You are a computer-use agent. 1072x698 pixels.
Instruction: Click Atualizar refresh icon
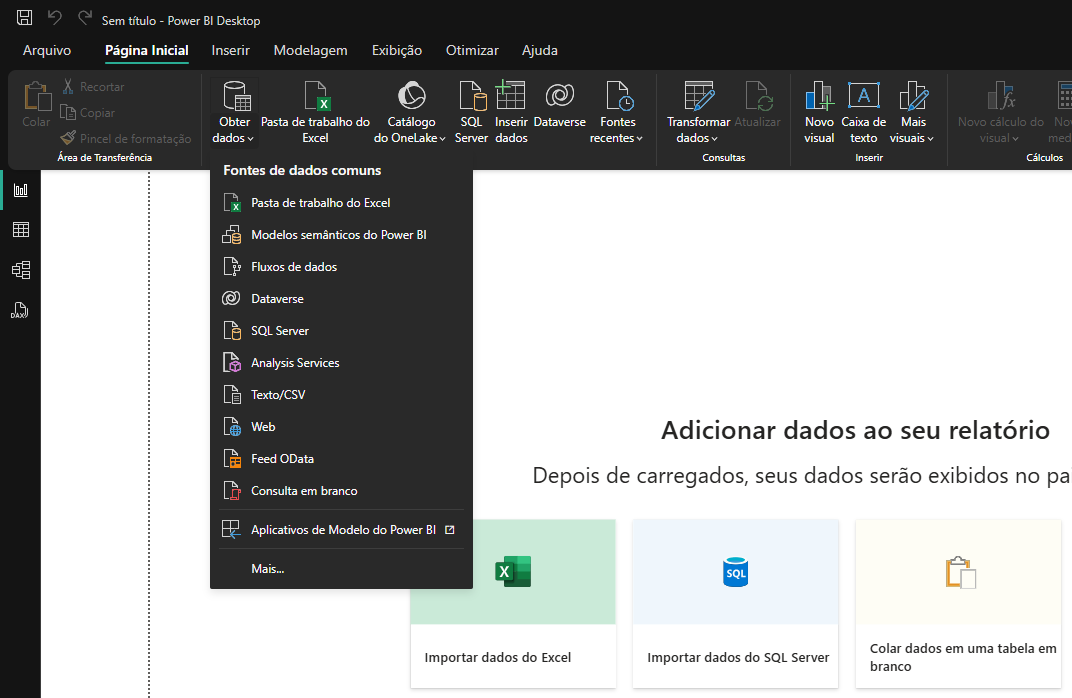click(x=758, y=96)
